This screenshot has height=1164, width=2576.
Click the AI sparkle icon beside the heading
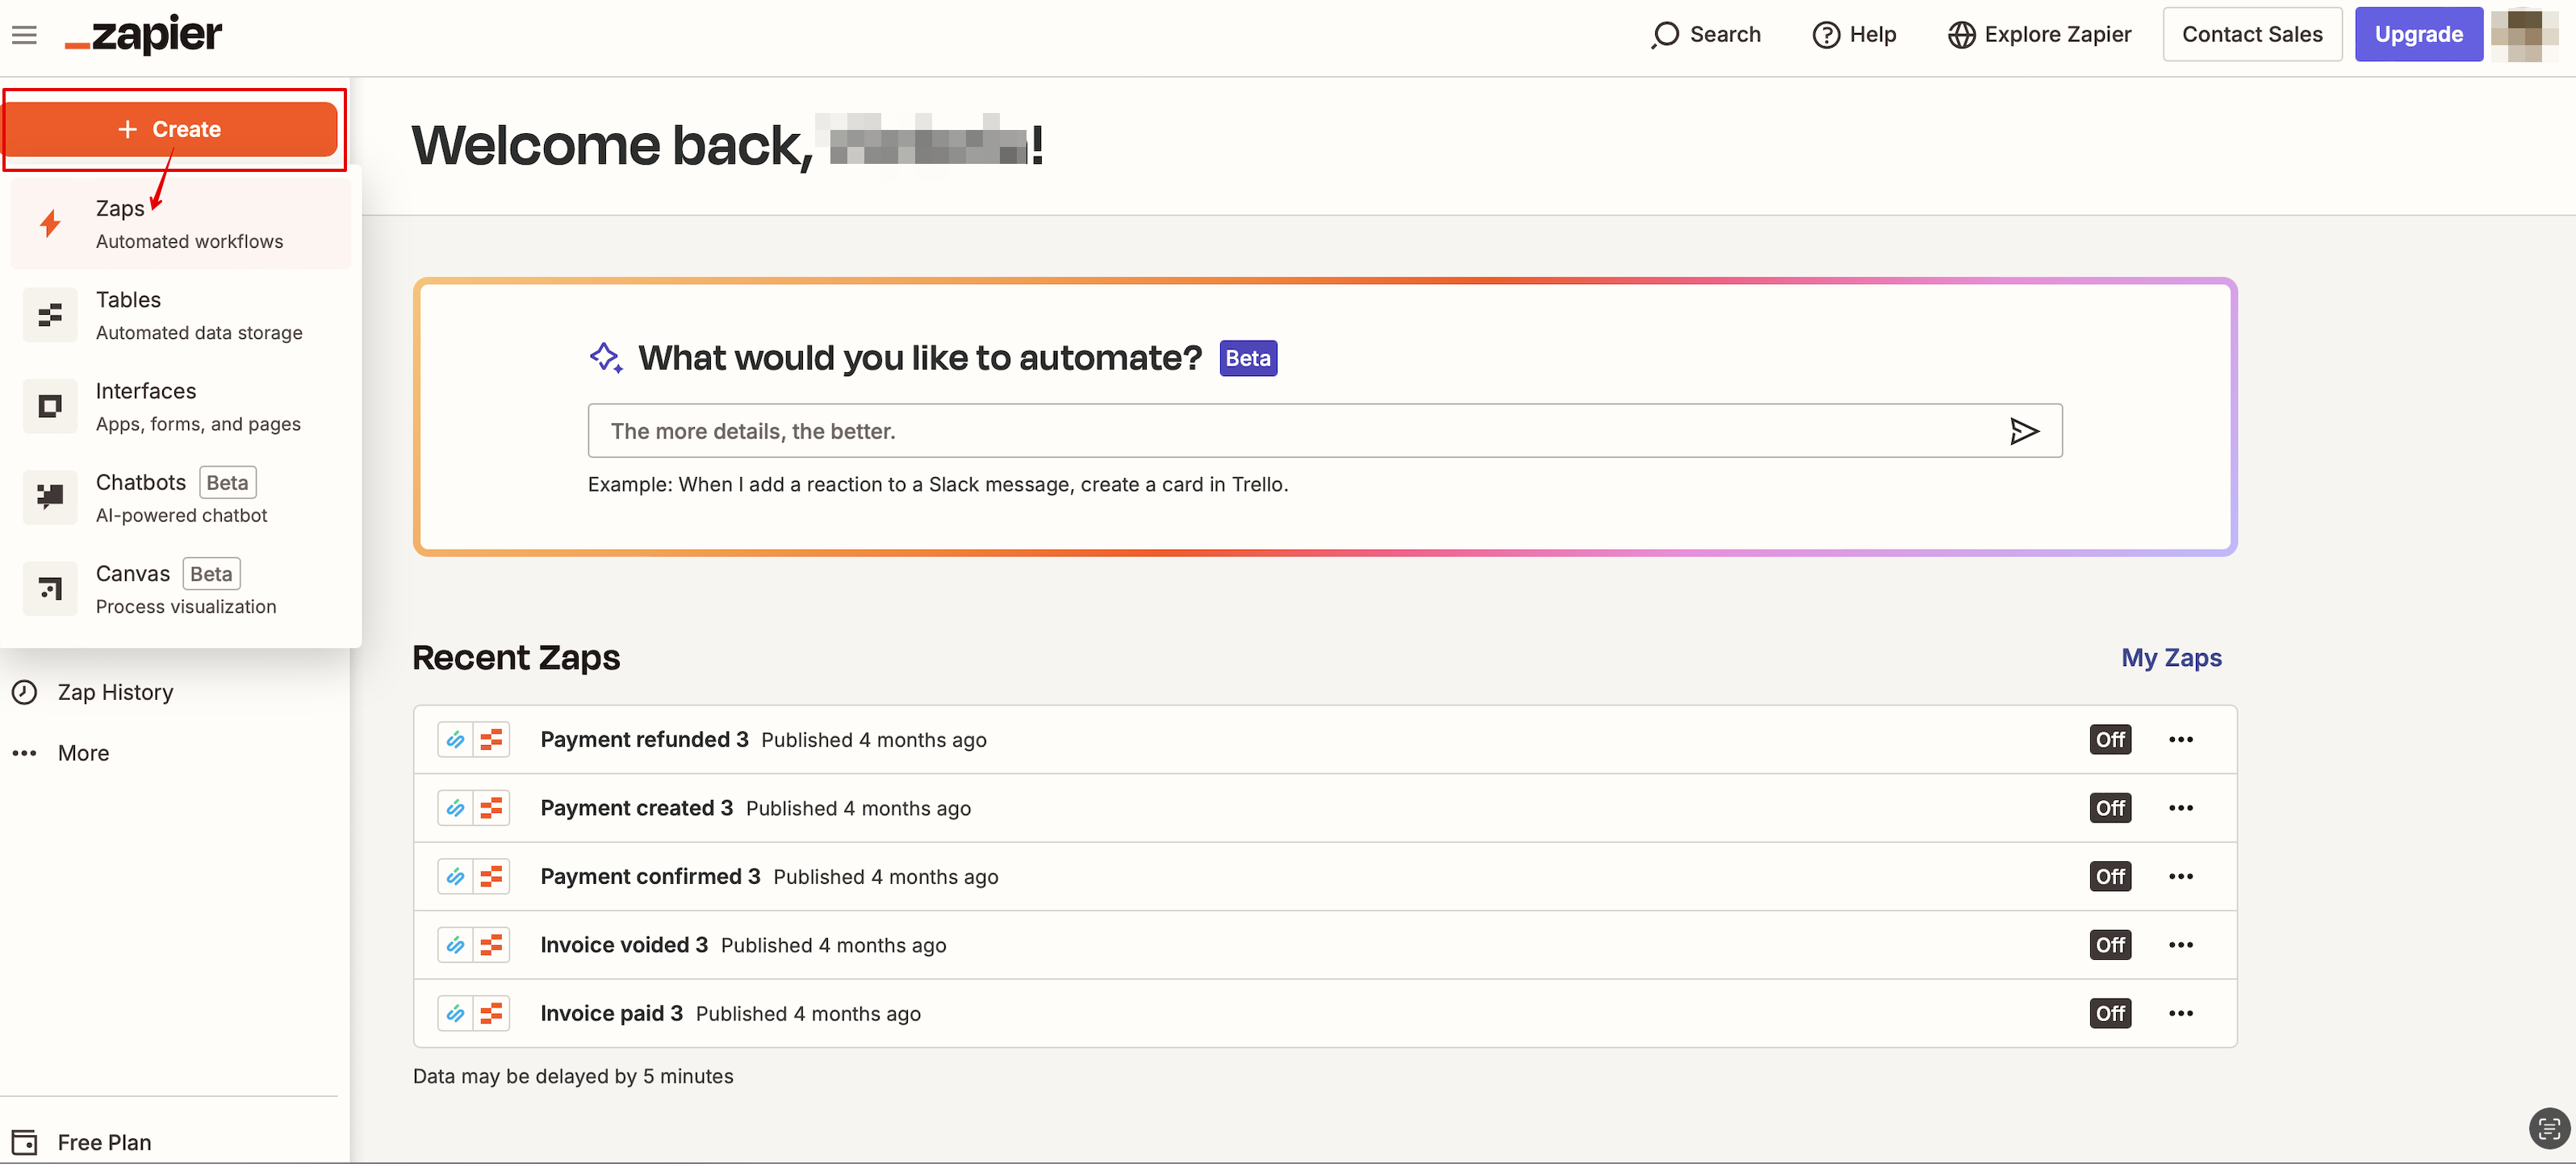click(606, 357)
